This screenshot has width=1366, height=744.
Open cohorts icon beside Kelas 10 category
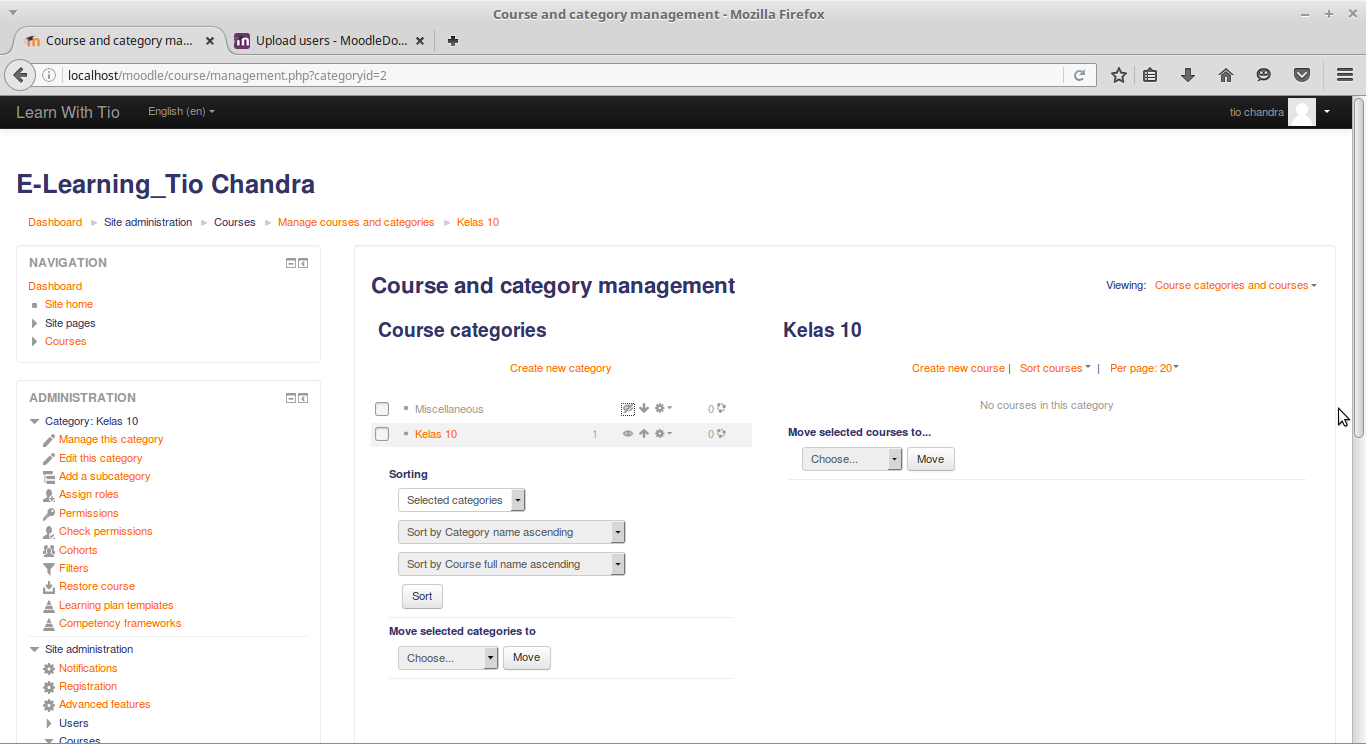(x=721, y=433)
